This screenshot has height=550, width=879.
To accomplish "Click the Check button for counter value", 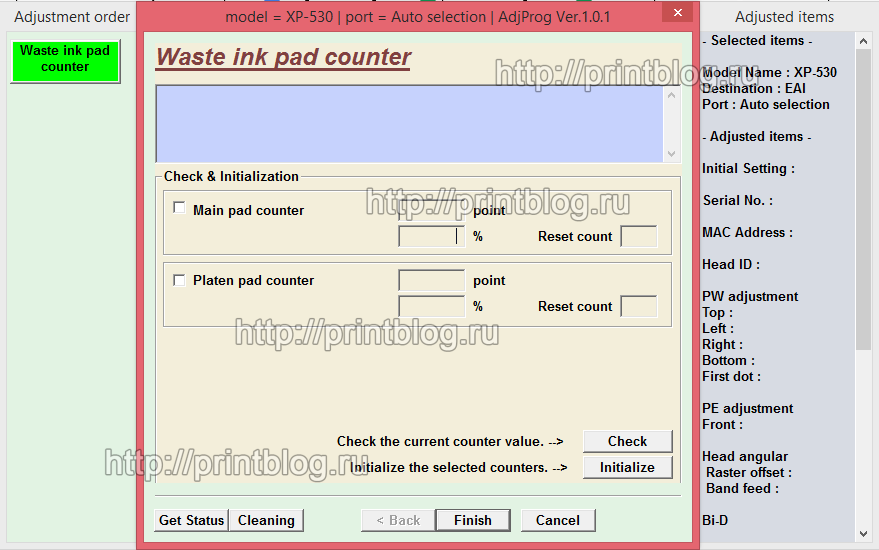I will tap(627, 441).
